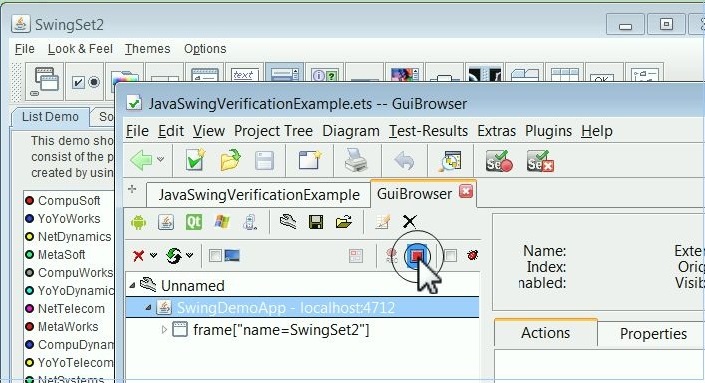Switch to the JavaSwingVerificationExample tab
Viewport: 705px width, 383px height.
point(259,195)
